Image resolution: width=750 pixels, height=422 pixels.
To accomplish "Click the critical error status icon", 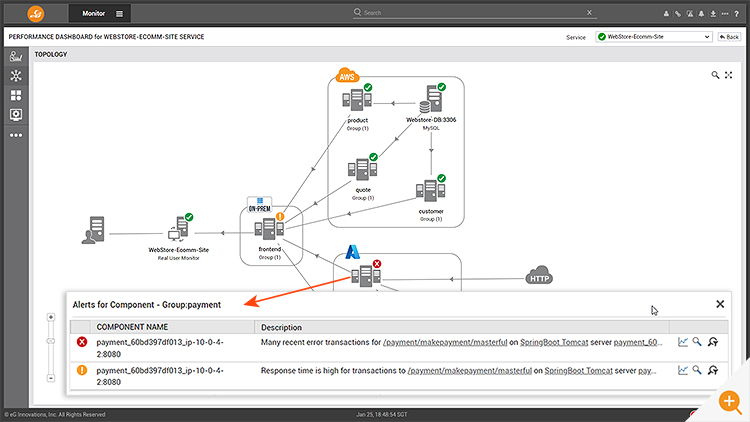I will 82,342.
